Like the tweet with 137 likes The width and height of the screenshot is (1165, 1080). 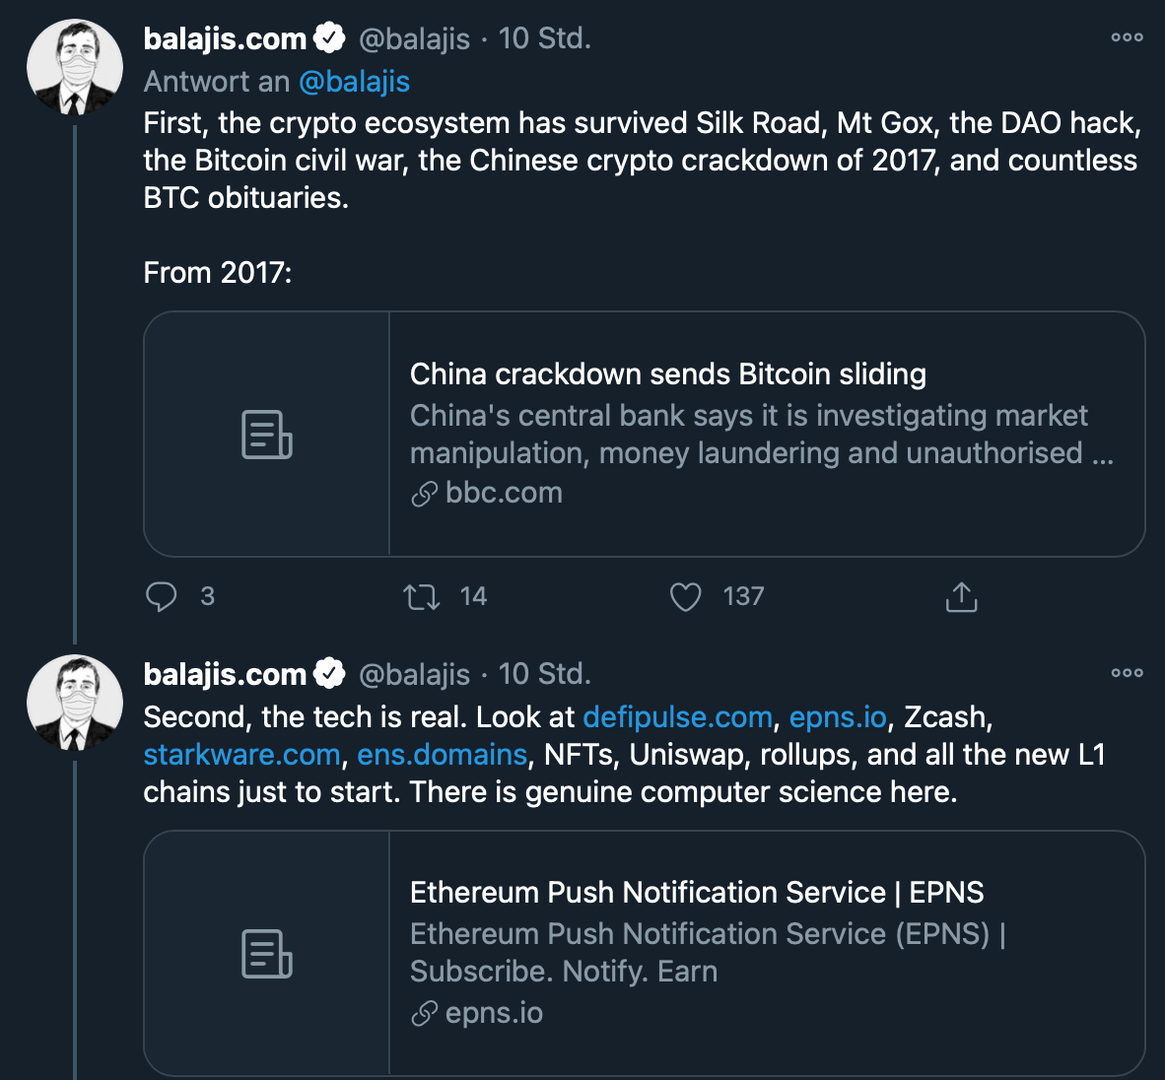click(685, 597)
